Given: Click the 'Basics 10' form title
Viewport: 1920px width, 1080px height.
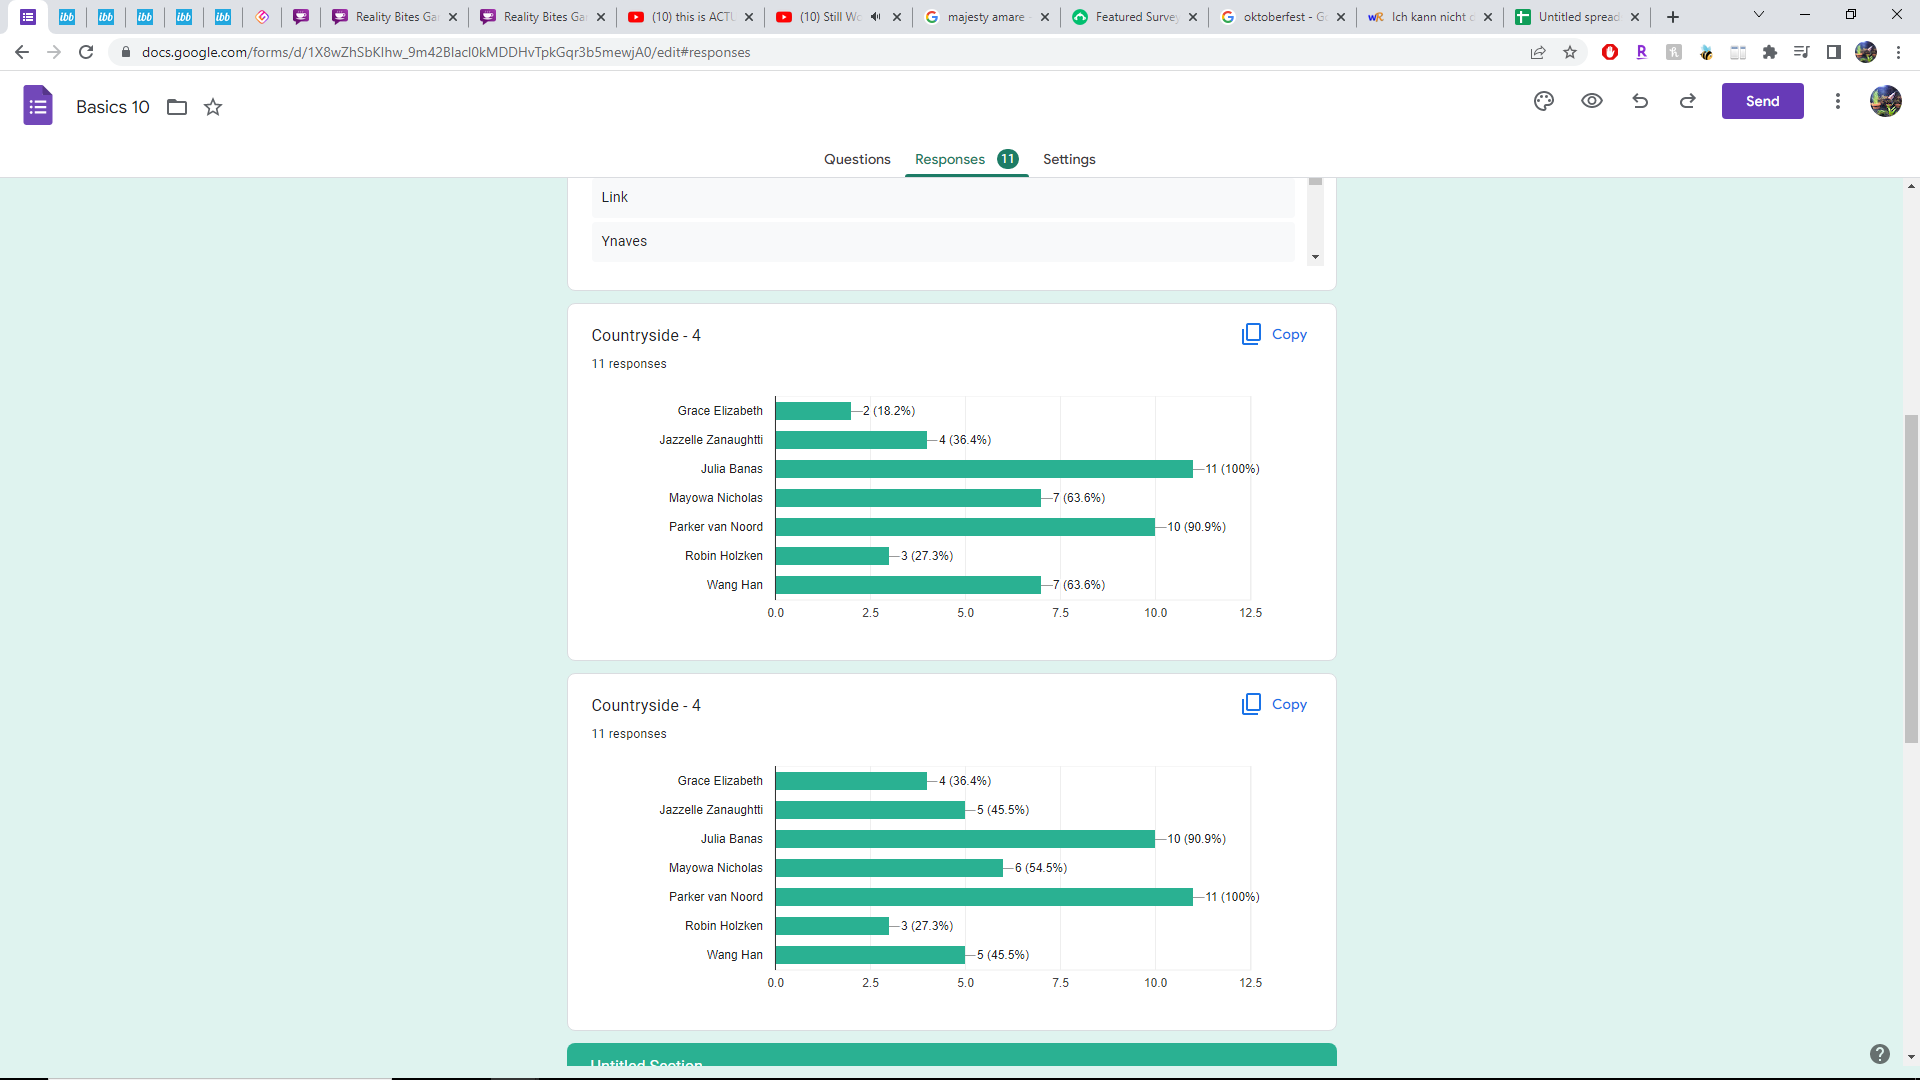Looking at the screenshot, I should pyautogui.click(x=113, y=107).
